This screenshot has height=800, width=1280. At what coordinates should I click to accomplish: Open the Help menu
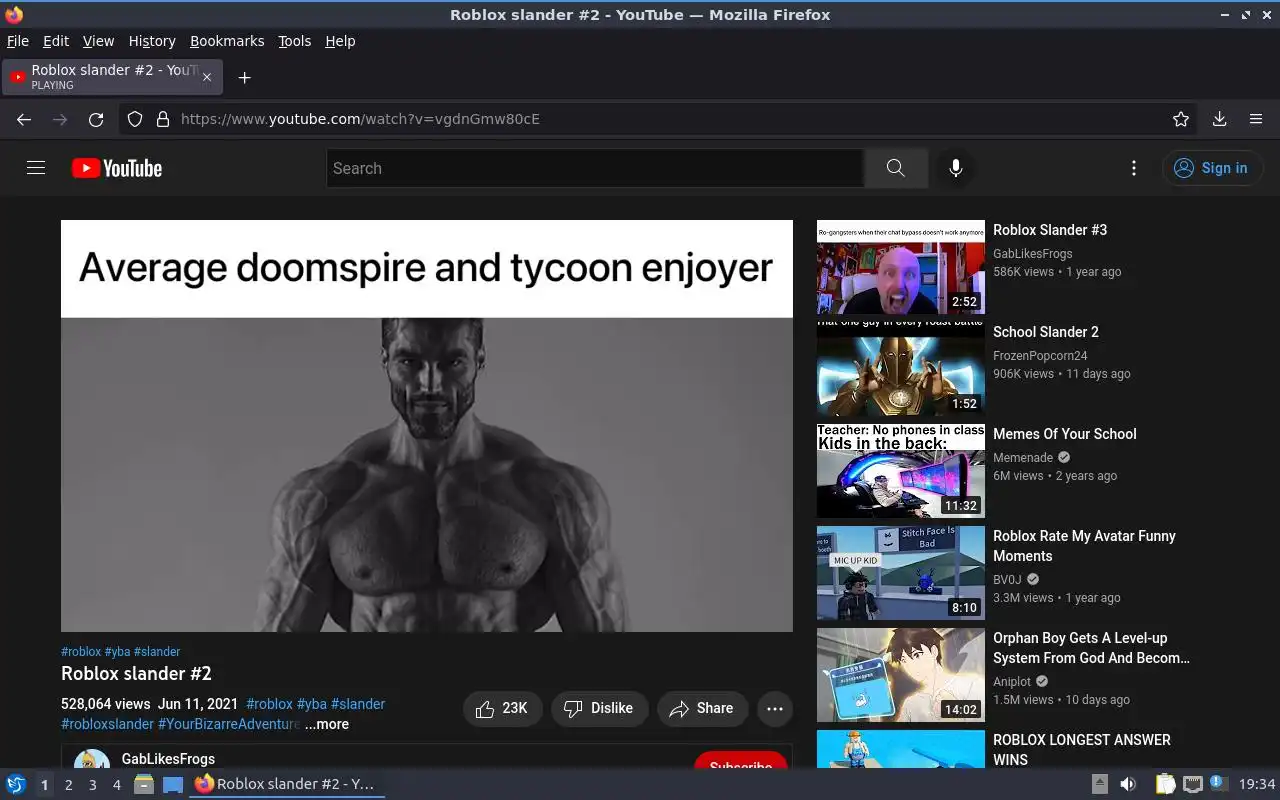[340, 41]
